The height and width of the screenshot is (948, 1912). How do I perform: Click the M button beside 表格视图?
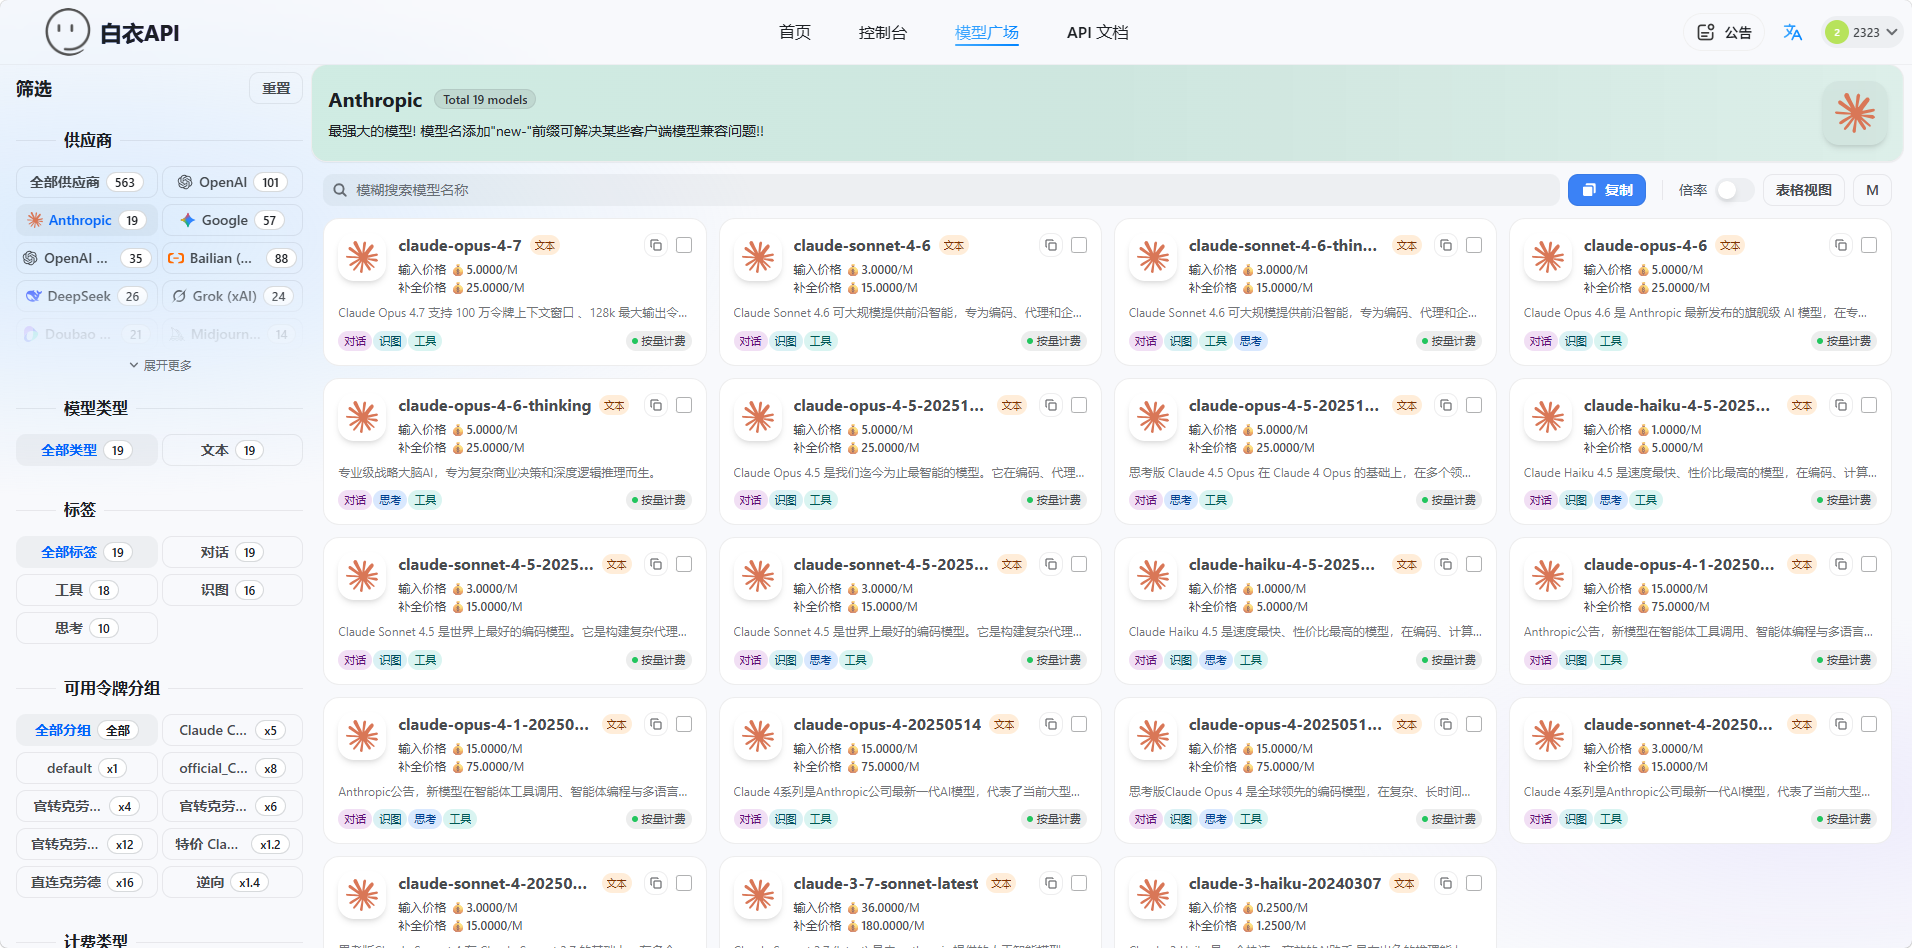(x=1872, y=190)
